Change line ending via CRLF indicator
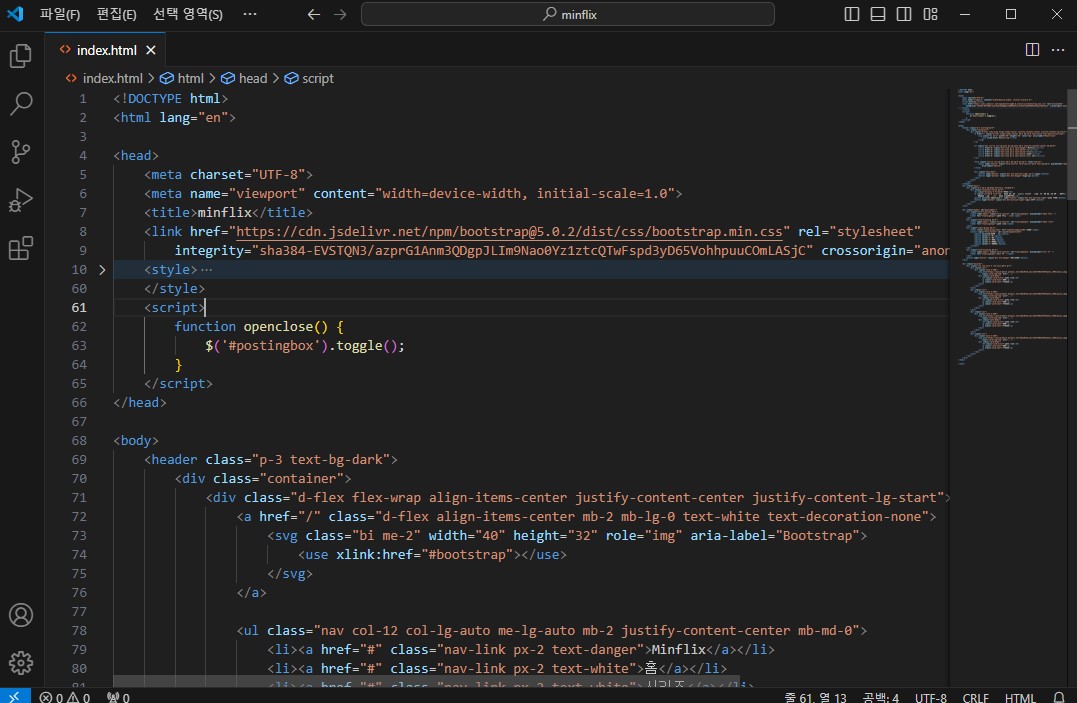The width and height of the screenshot is (1077, 703). click(975, 698)
